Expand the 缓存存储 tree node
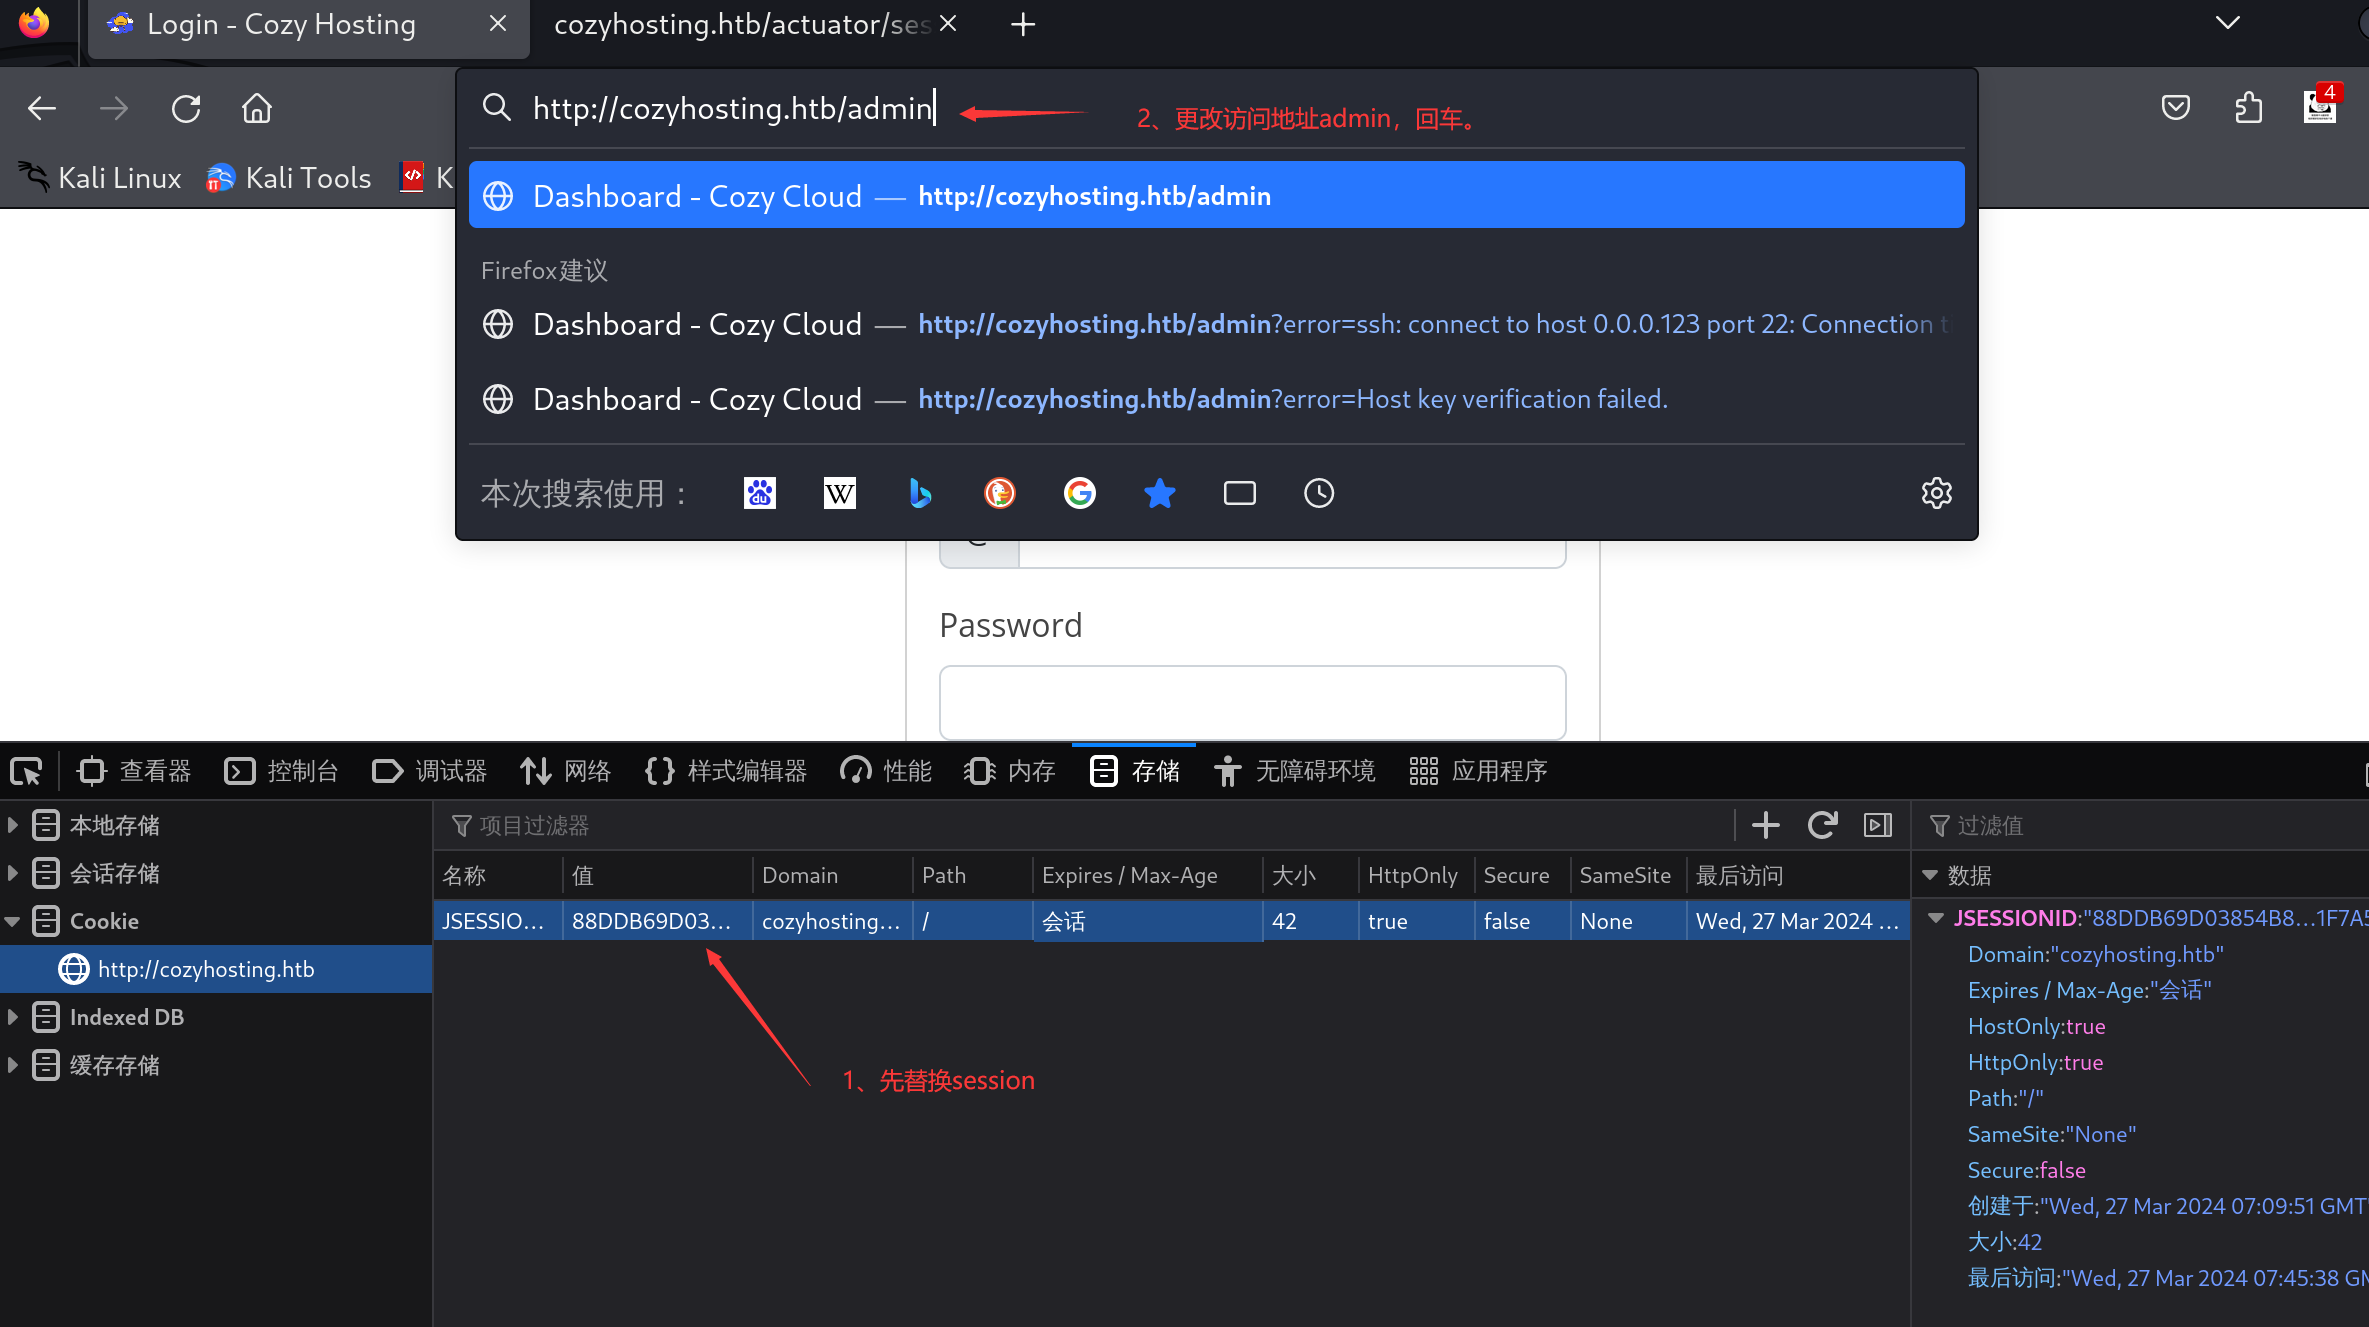This screenshot has width=2369, height=1327. pyautogui.click(x=12, y=1065)
